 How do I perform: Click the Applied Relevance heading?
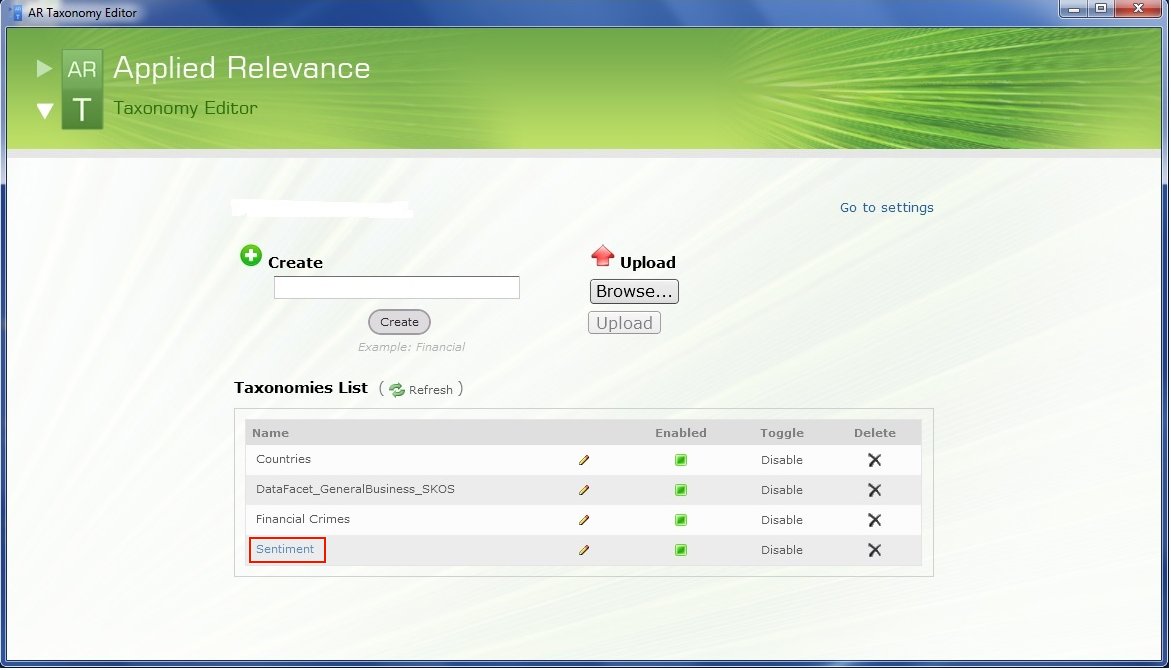[241, 68]
